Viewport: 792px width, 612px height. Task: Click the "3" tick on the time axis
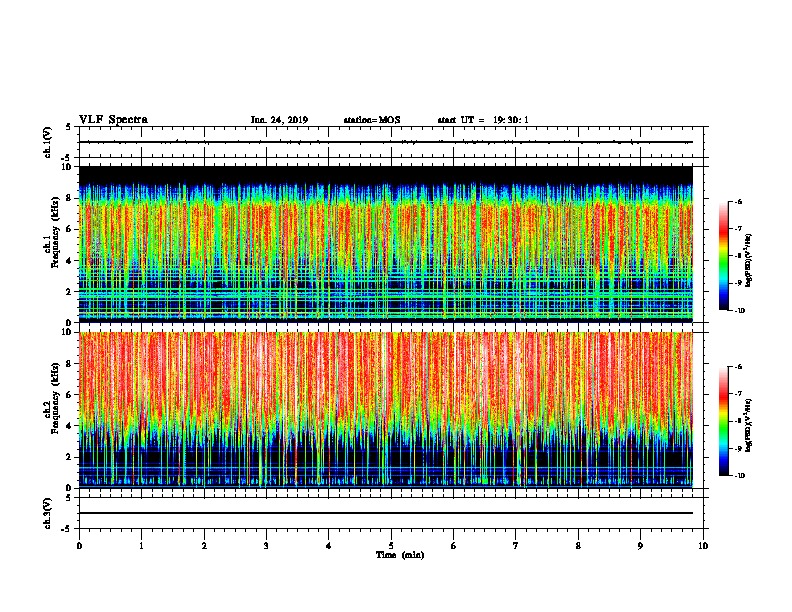[266, 546]
